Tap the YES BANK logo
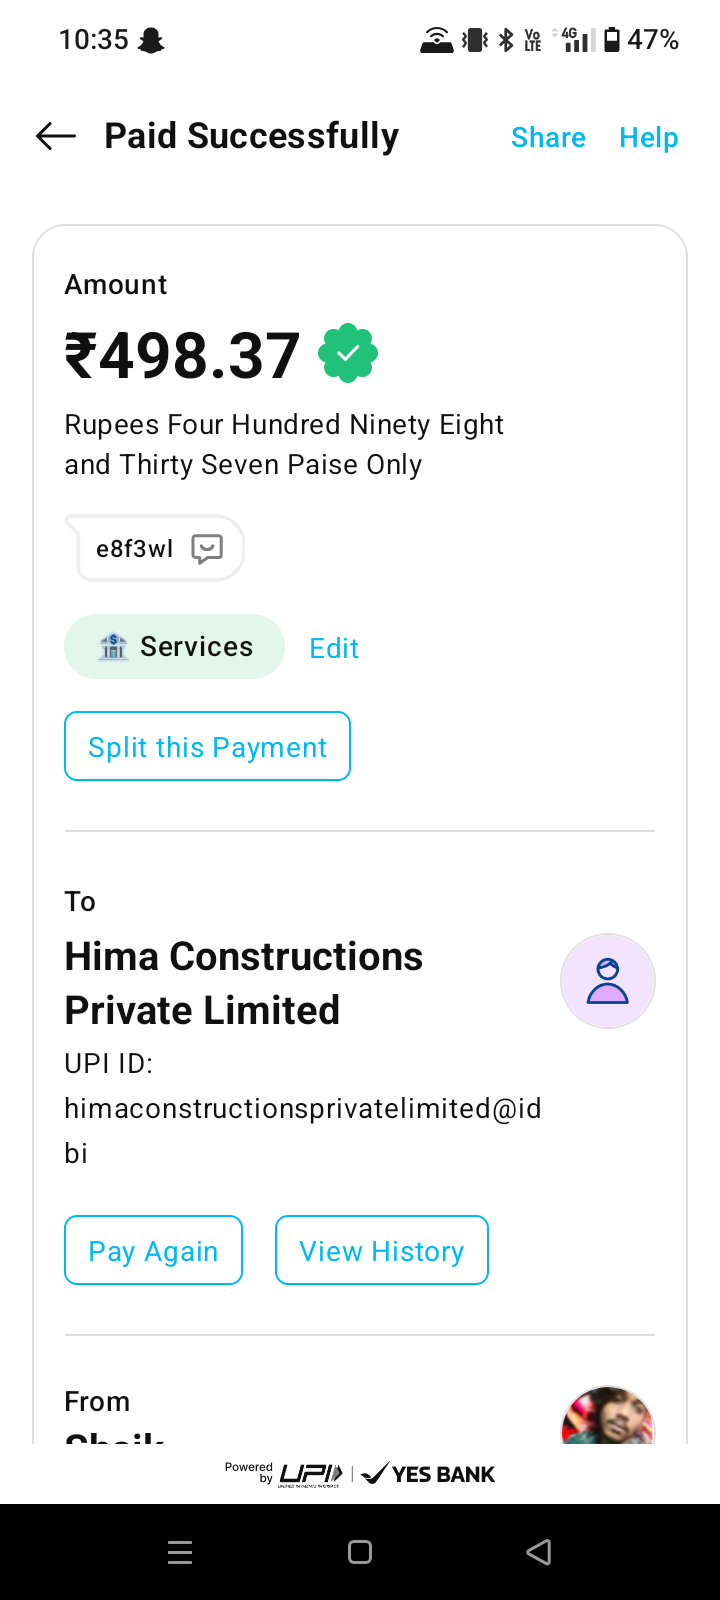The image size is (720, 1600). pyautogui.click(x=428, y=1474)
